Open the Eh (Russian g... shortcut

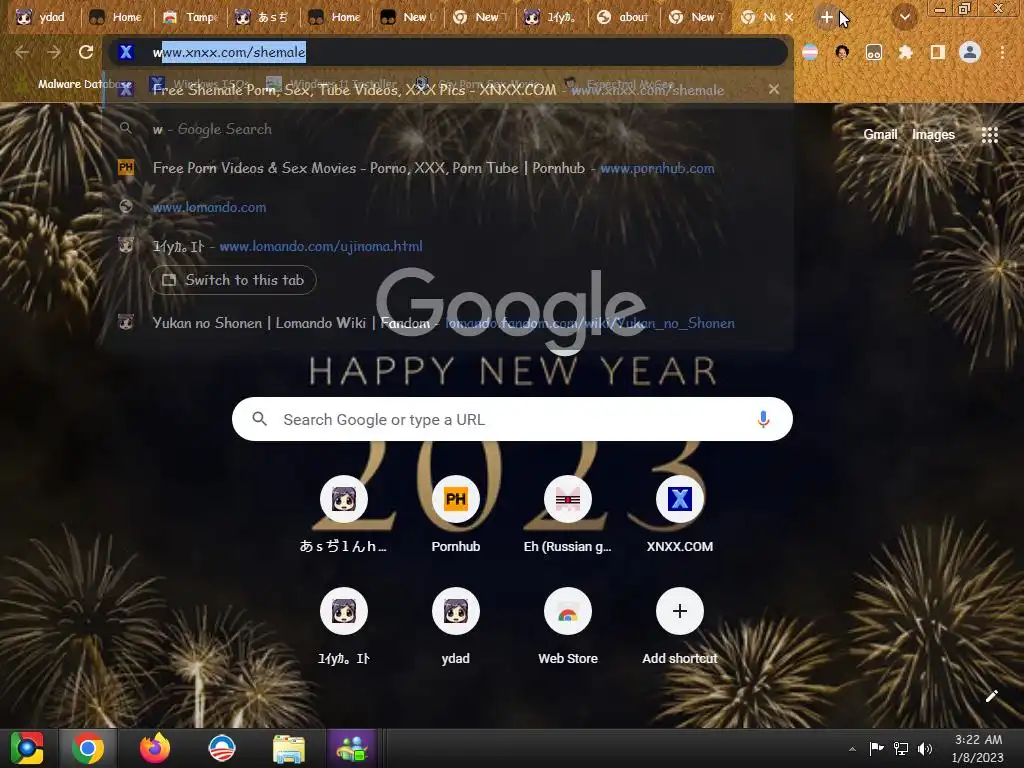pos(568,516)
